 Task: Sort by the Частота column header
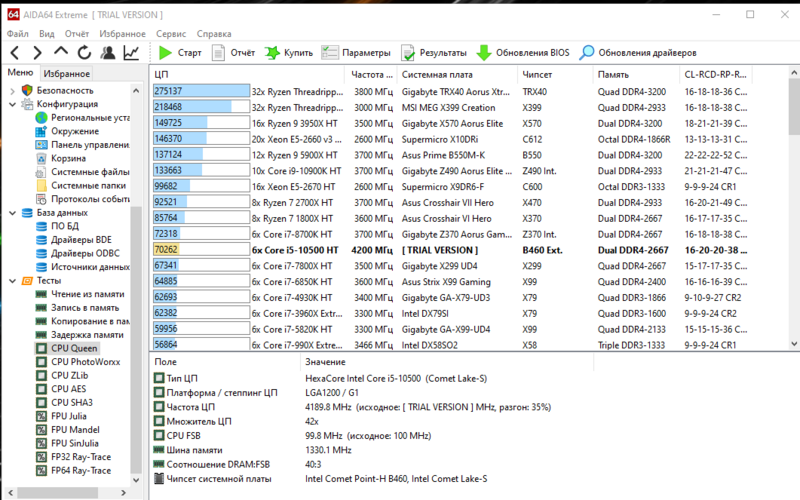370,74
